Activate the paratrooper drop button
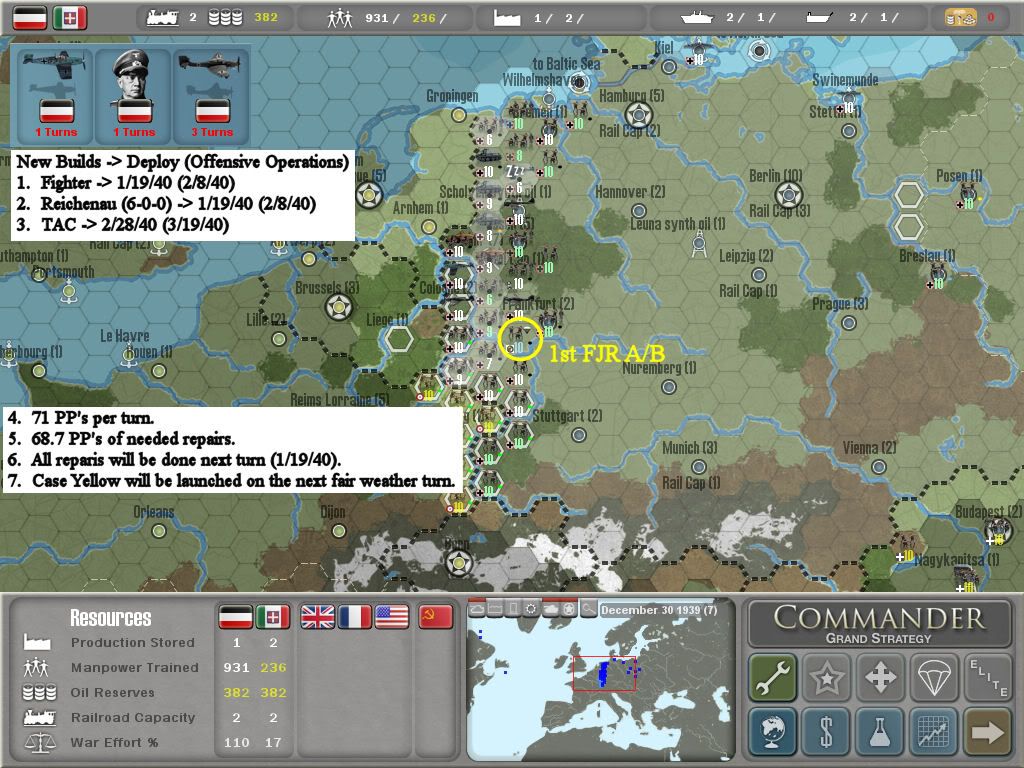The width and height of the screenshot is (1024, 768). [x=934, y=677]
